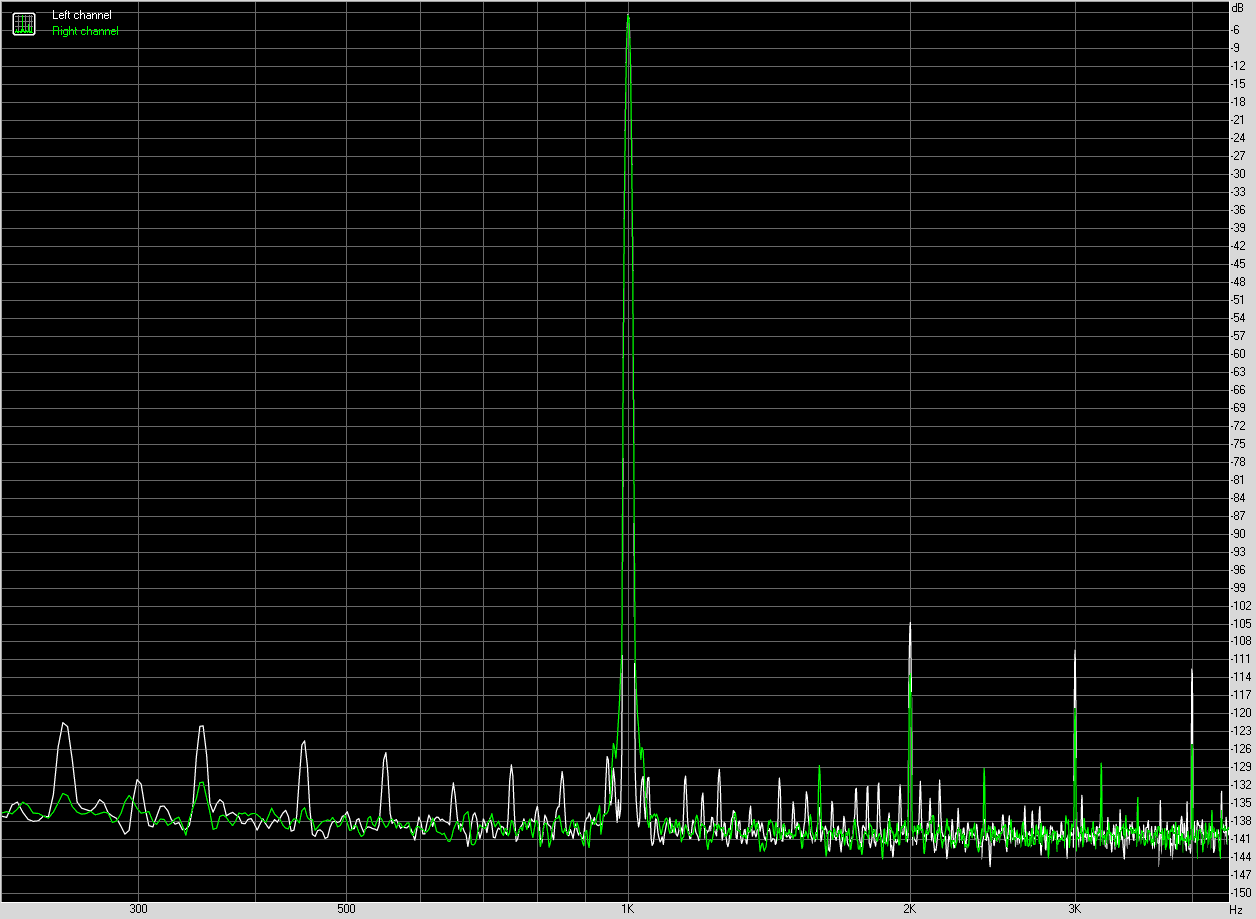Click the '-105' dB scale value
The width and height of the screenshot is (1256, 919).
click(x=1241, y=623)
